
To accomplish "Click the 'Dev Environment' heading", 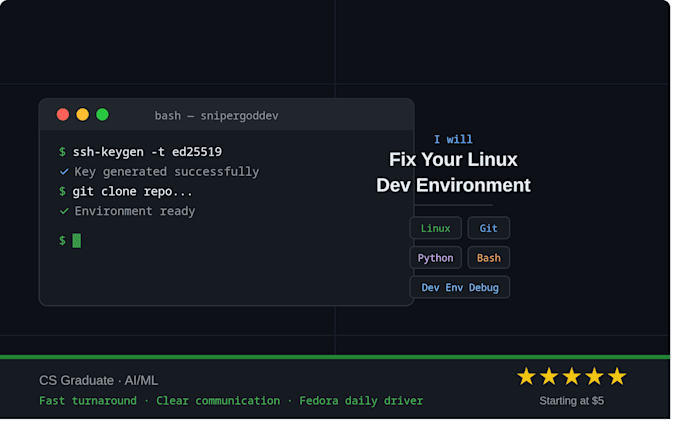I will [453, 185].
